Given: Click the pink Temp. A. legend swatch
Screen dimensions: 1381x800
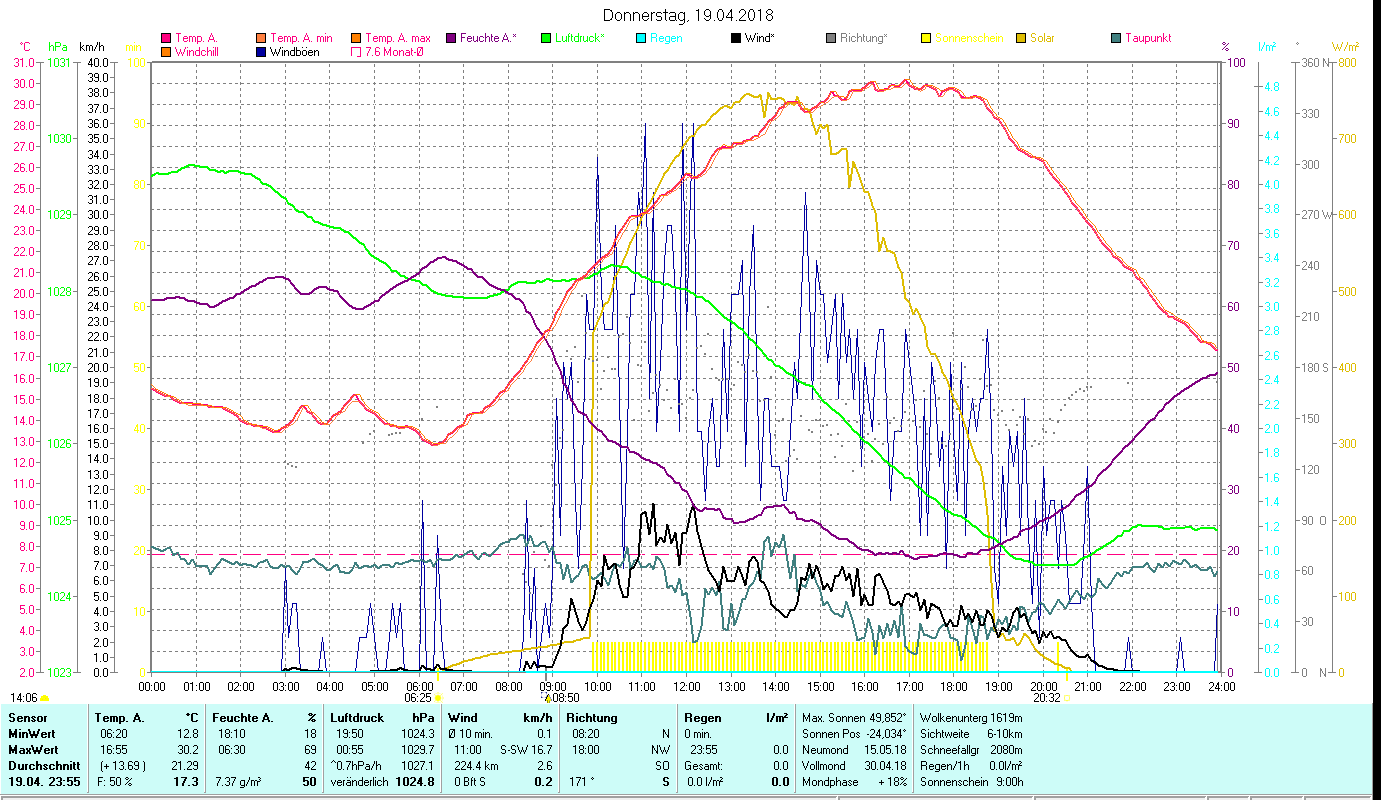Looking at the screenshot, I should coord(166,39).
